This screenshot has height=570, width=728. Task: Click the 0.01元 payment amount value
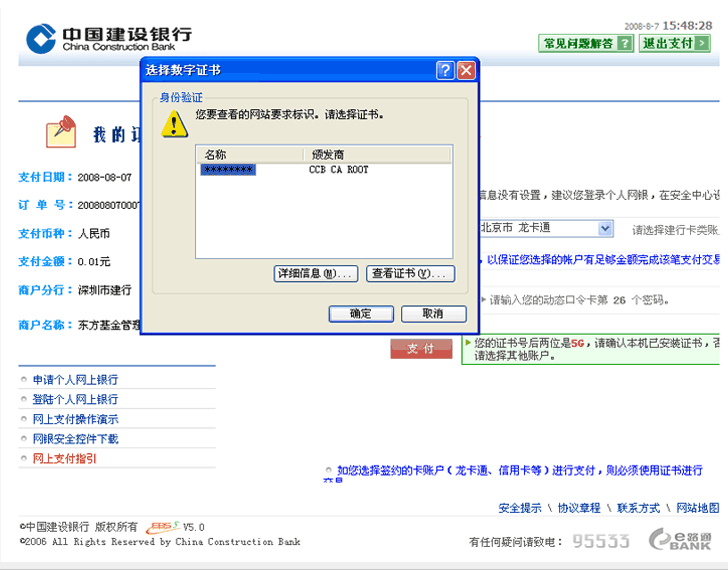(94, 262)
